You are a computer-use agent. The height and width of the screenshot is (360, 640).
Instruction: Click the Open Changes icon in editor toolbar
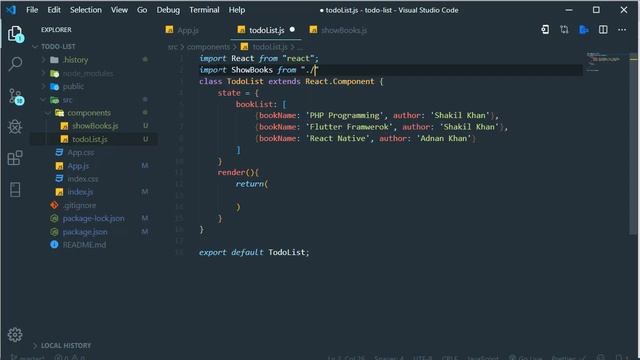click(x=545, y=29)
